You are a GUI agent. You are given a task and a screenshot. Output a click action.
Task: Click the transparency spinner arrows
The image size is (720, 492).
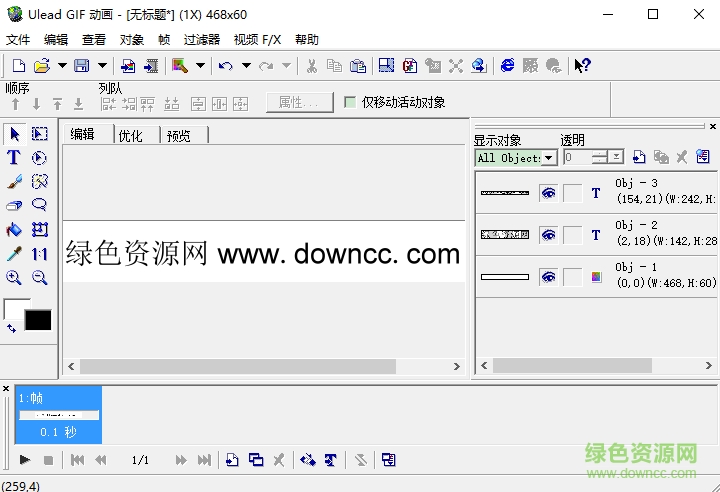coord(600,158)
